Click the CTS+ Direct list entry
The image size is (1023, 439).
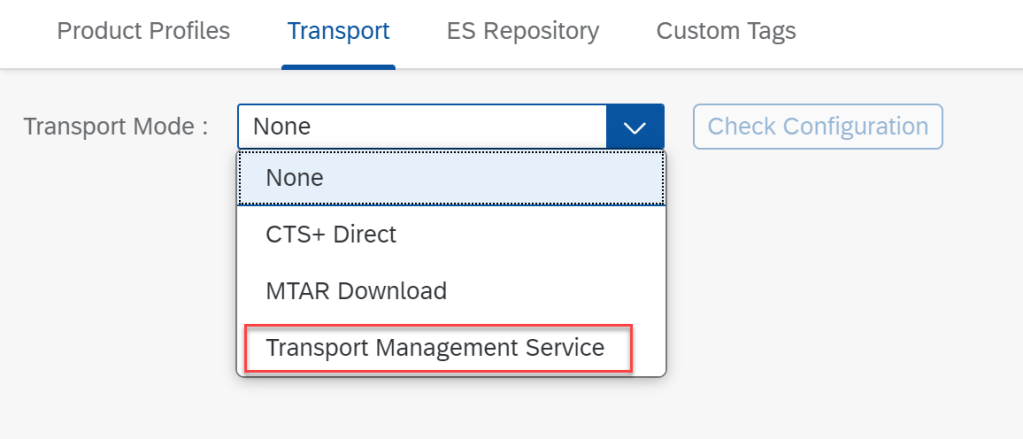(450, 234)
